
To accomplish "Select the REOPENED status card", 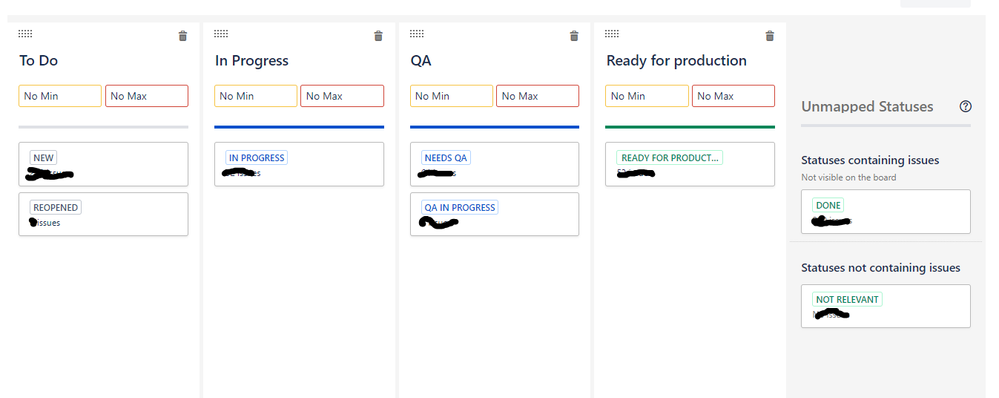I will [103, 214].
